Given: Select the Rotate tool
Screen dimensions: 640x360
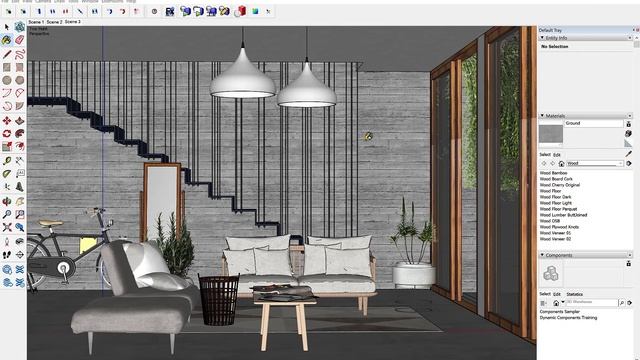Looking at the screenshot, I should click(x=7, y=133).
